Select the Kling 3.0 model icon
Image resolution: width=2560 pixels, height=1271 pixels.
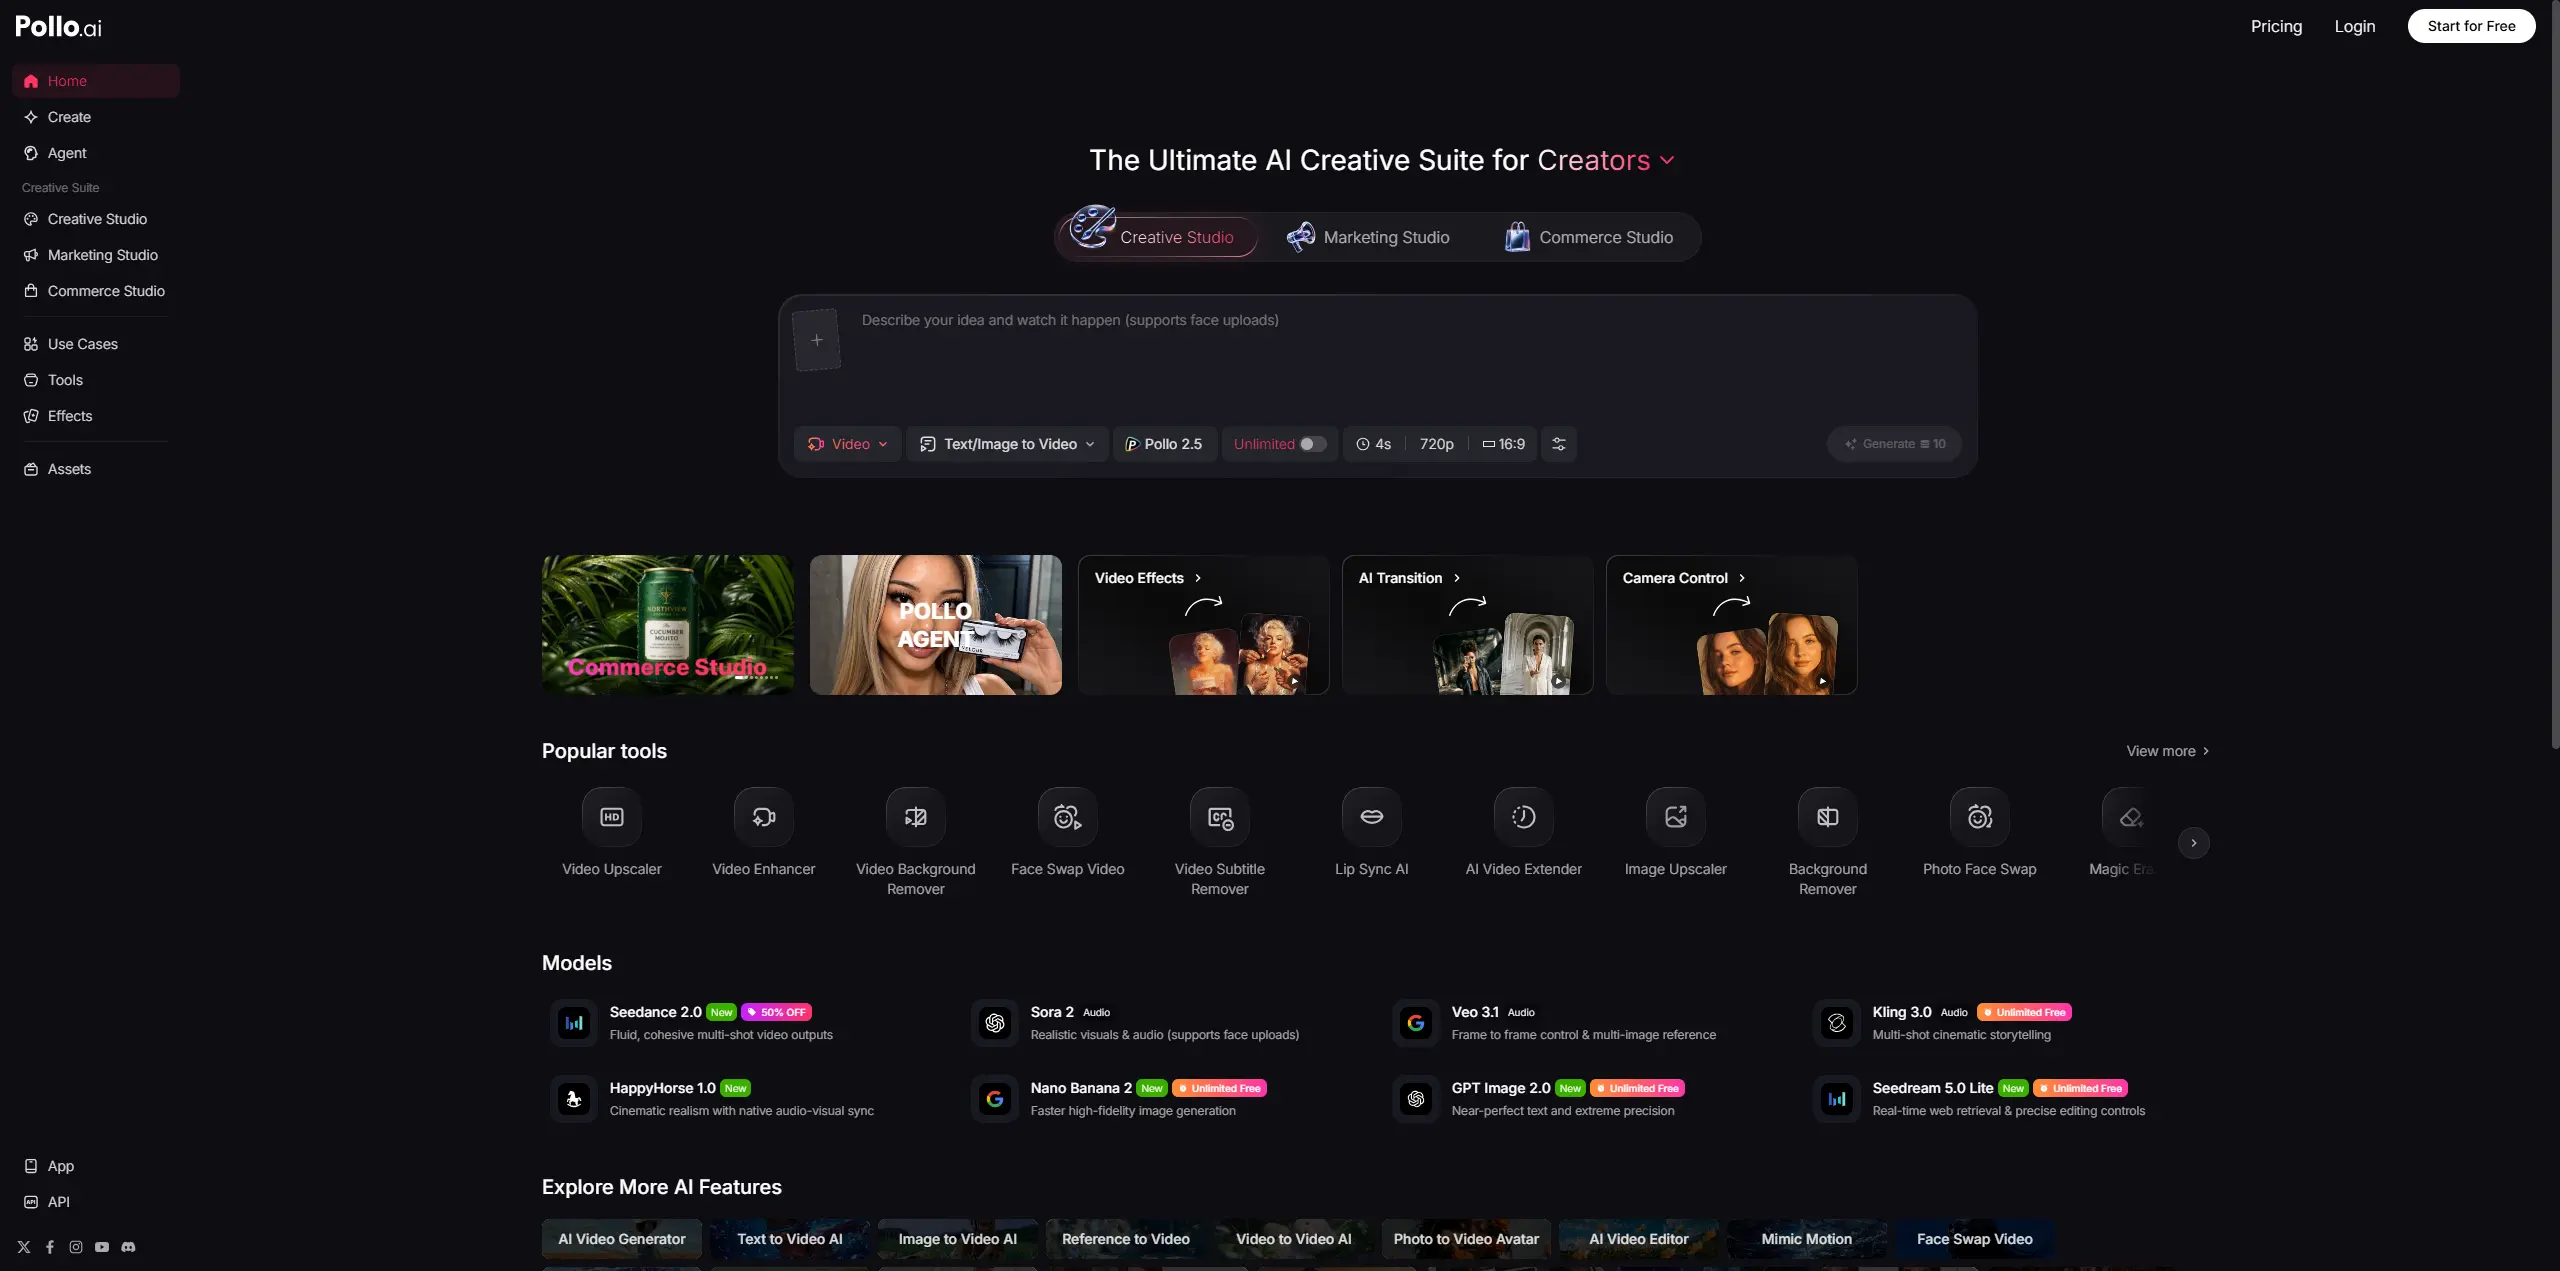point(1837,1023)
